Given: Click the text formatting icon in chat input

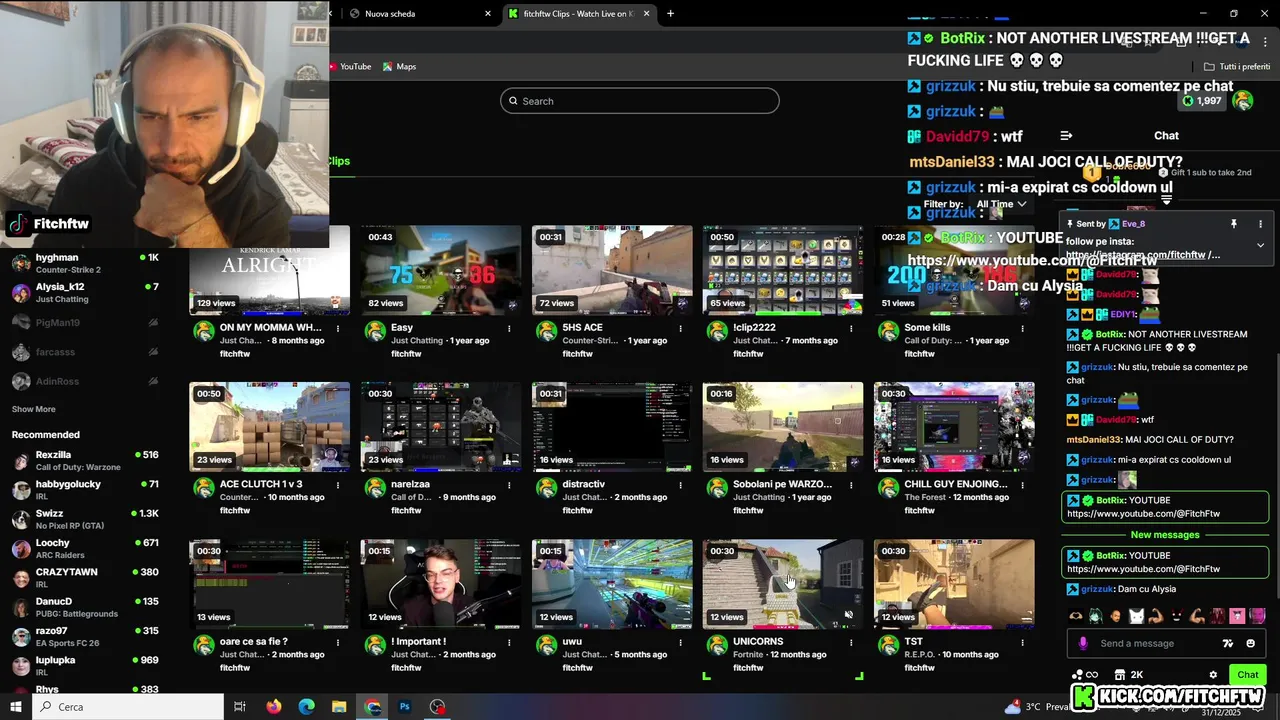Looking at the screenshot, I should pos(1228,643).
